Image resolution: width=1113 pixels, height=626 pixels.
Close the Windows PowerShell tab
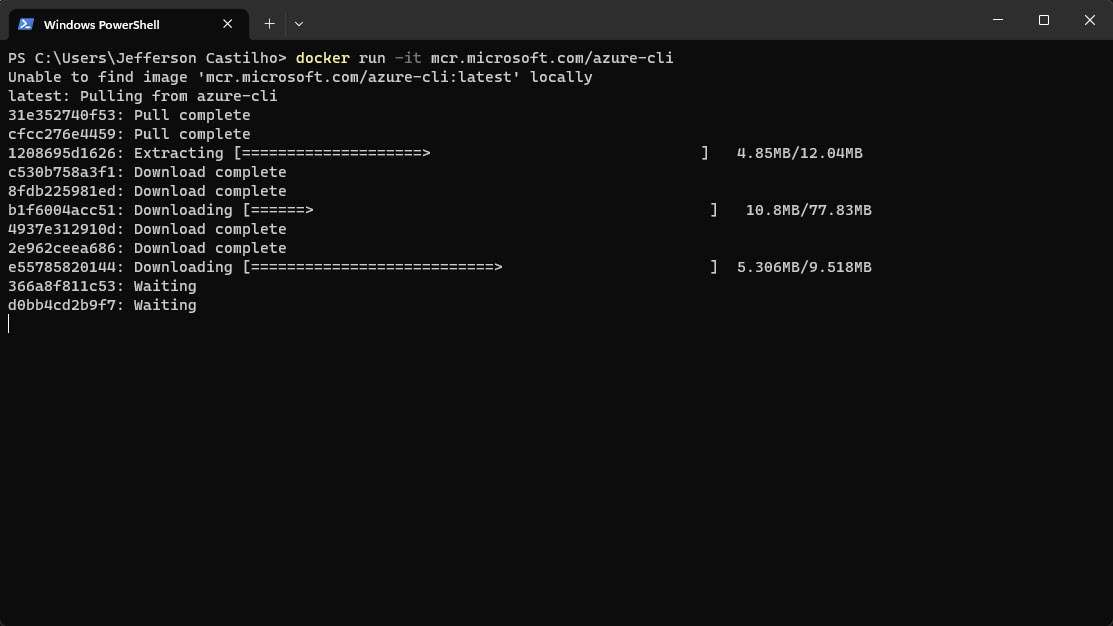[x=227, y=23]
